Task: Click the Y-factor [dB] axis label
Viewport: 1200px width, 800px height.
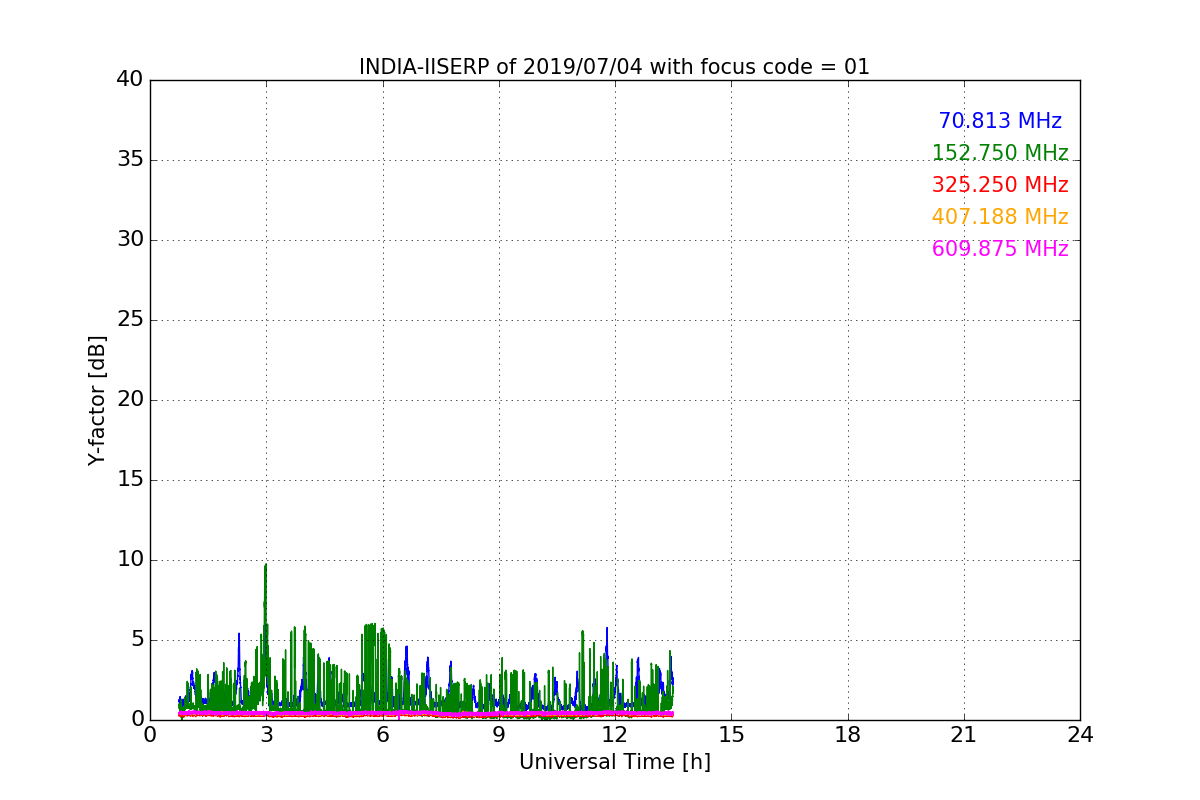Action: [97, 400]
